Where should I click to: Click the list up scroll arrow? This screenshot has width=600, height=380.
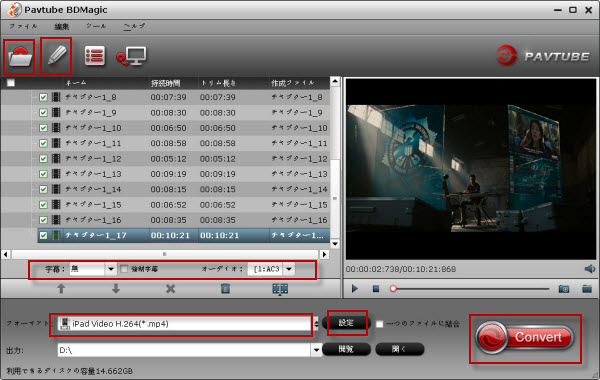[335, 81]
